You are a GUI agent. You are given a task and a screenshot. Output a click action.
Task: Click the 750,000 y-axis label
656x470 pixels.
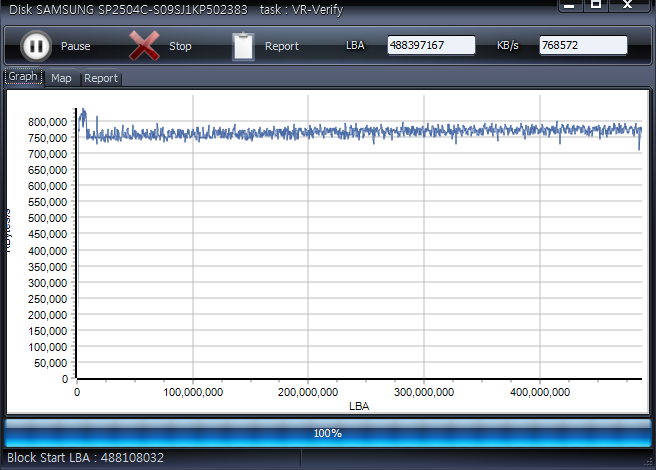(x=47, y=138)
